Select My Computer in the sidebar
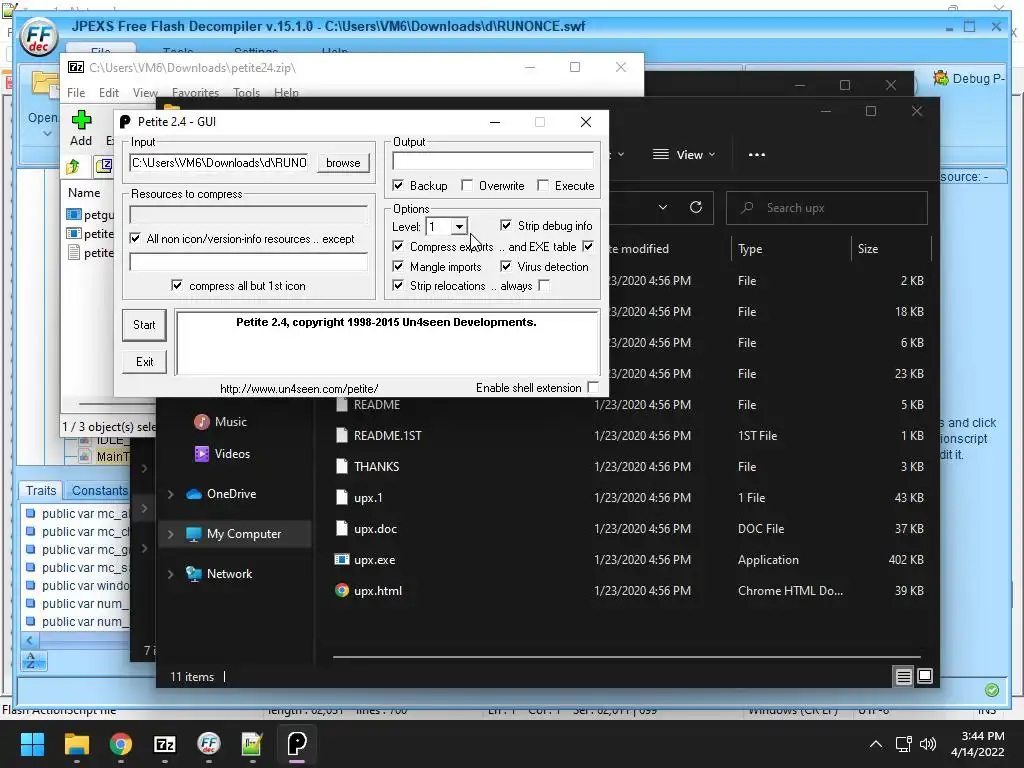 pyautogui.click(x=234, y=534)
